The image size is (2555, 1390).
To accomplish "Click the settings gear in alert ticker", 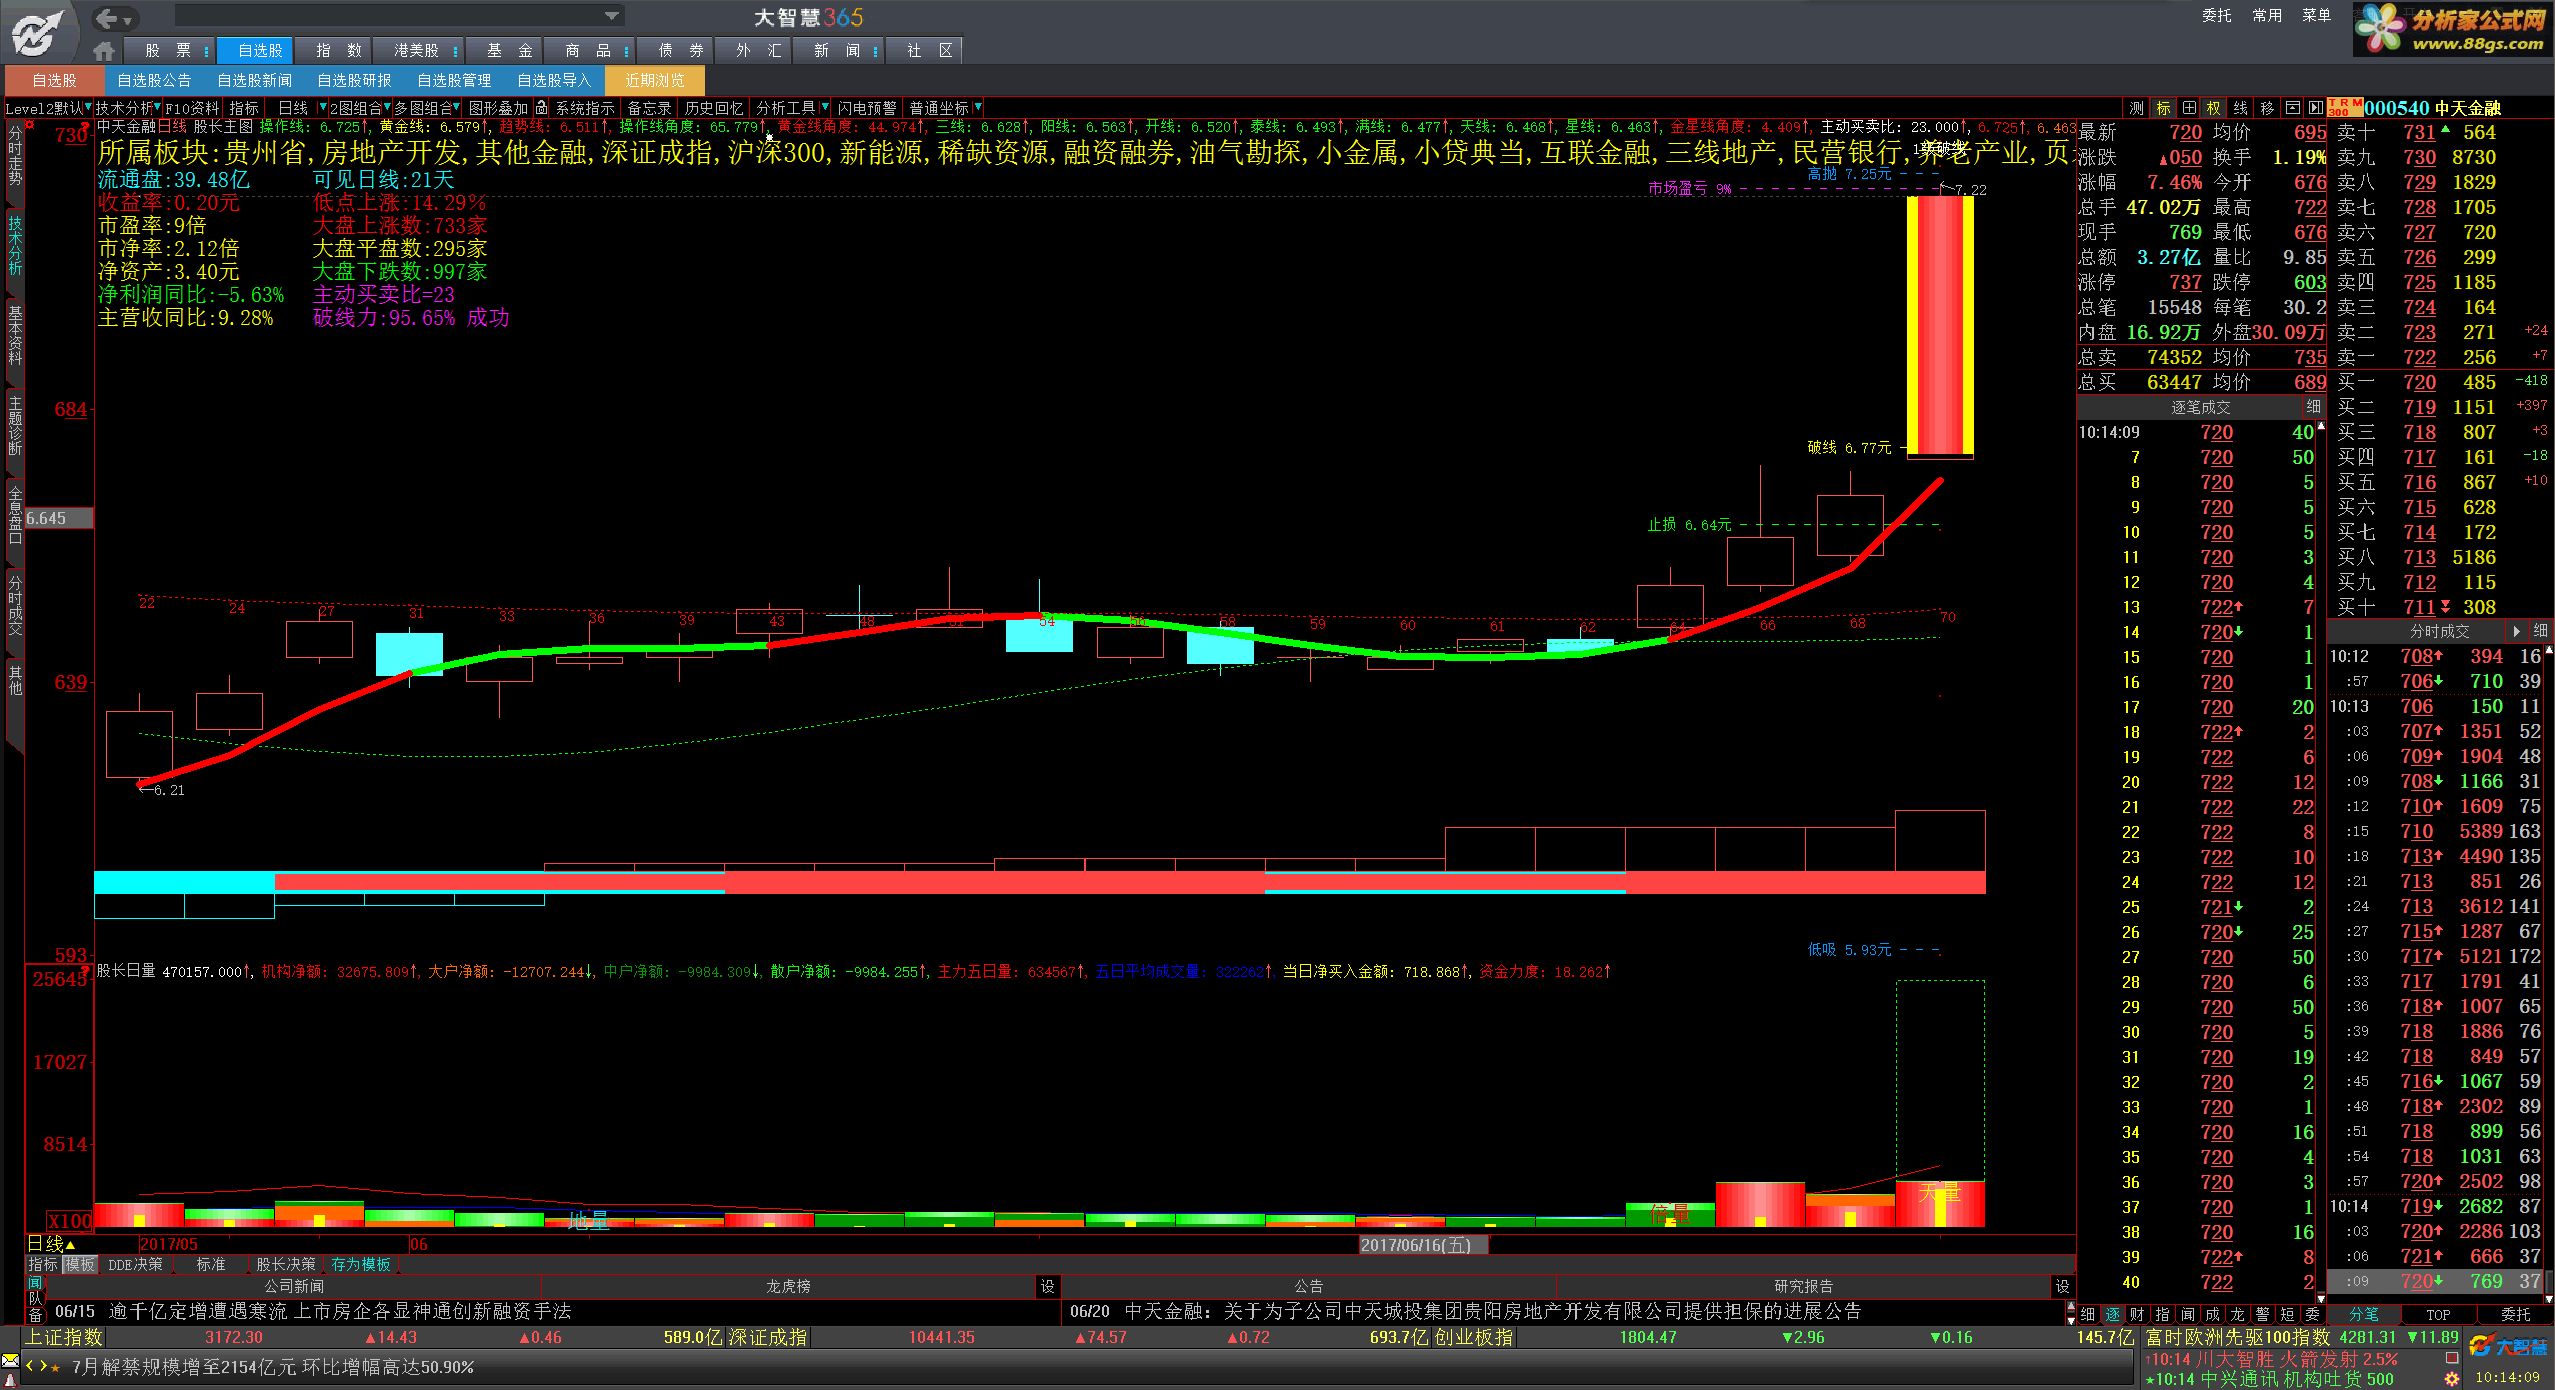I will (2452, 1378).
